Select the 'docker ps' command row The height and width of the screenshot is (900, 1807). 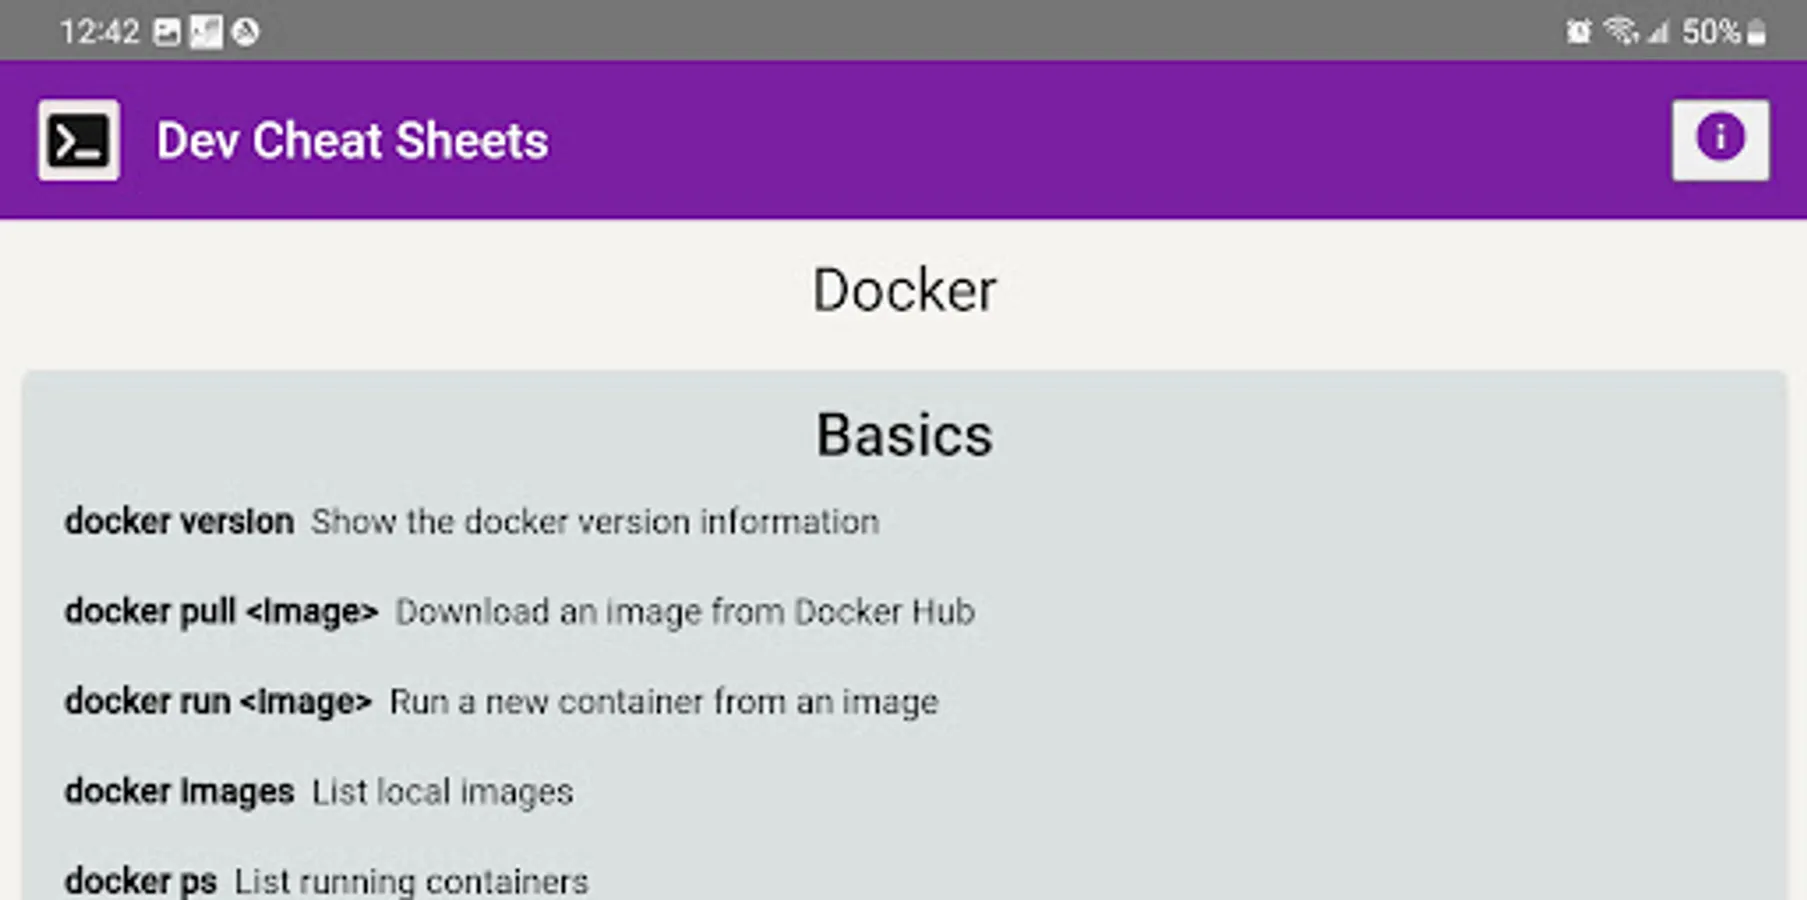point(142,879)
